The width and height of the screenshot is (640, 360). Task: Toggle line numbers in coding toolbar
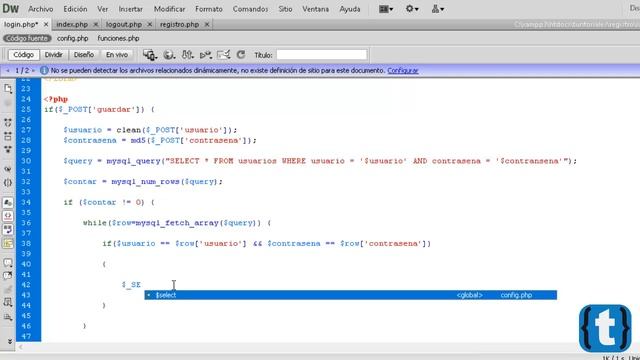pos(8,202)
